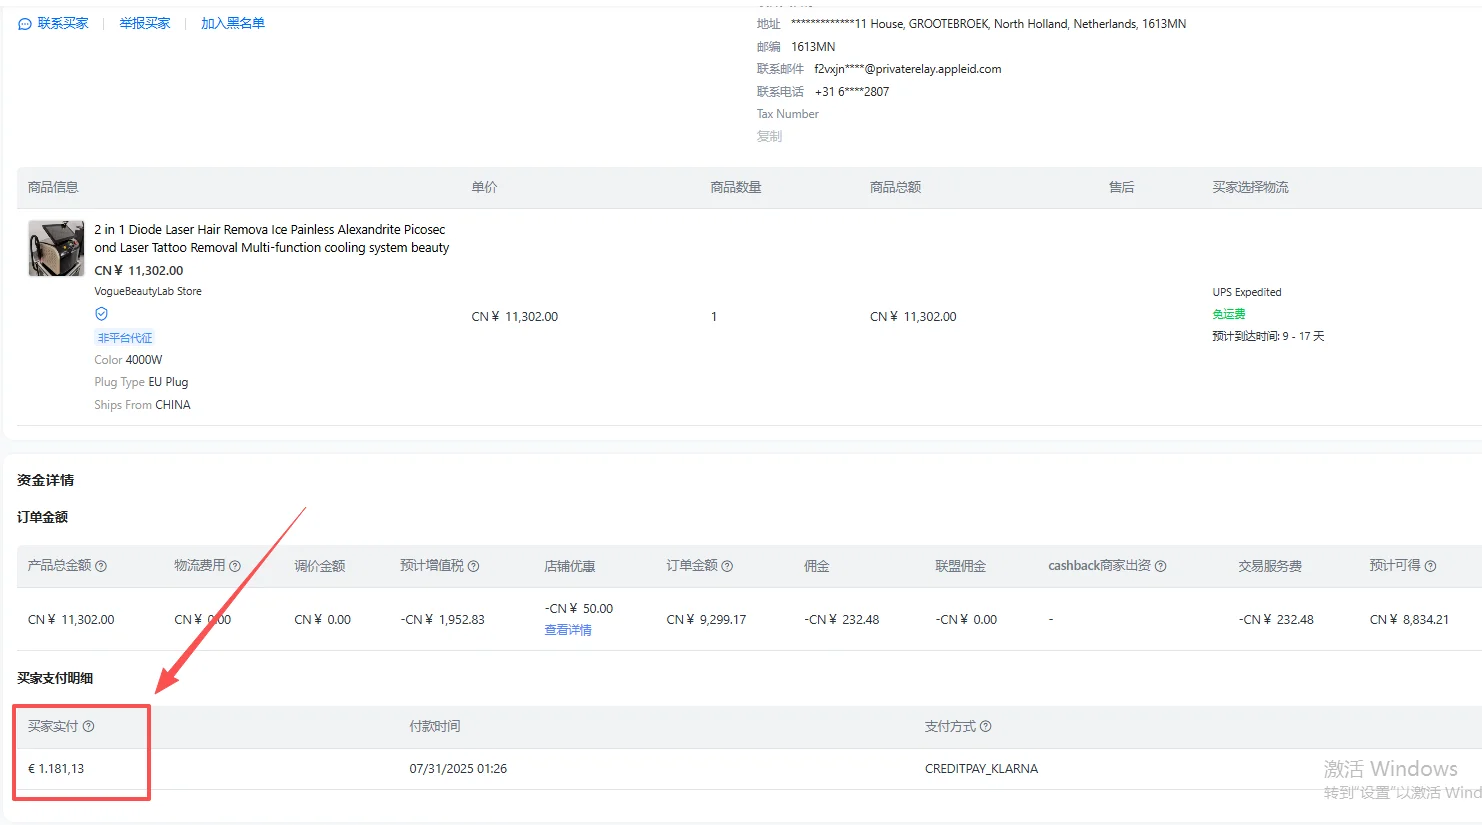Screen dimensions: 1482x825
Task: Click the question icon beside 买家实付
Action: 89,726
